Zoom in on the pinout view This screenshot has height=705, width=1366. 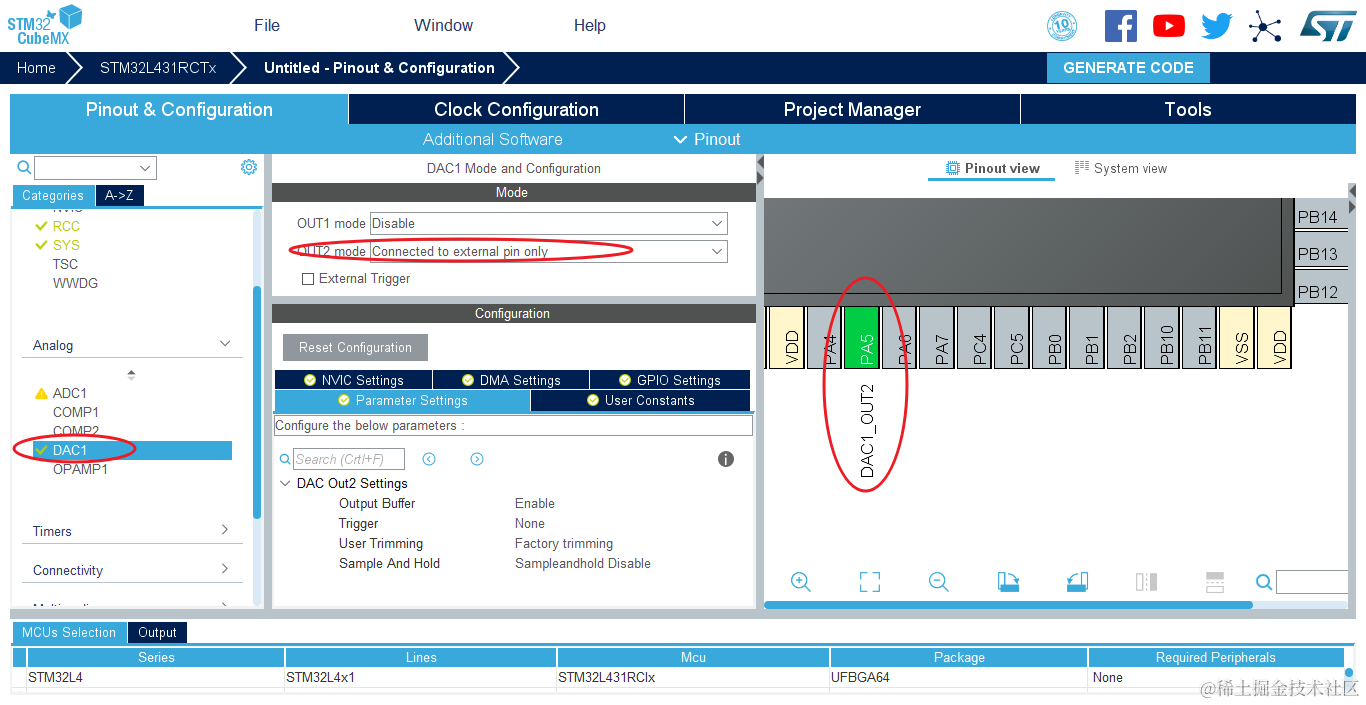(800, 582)
